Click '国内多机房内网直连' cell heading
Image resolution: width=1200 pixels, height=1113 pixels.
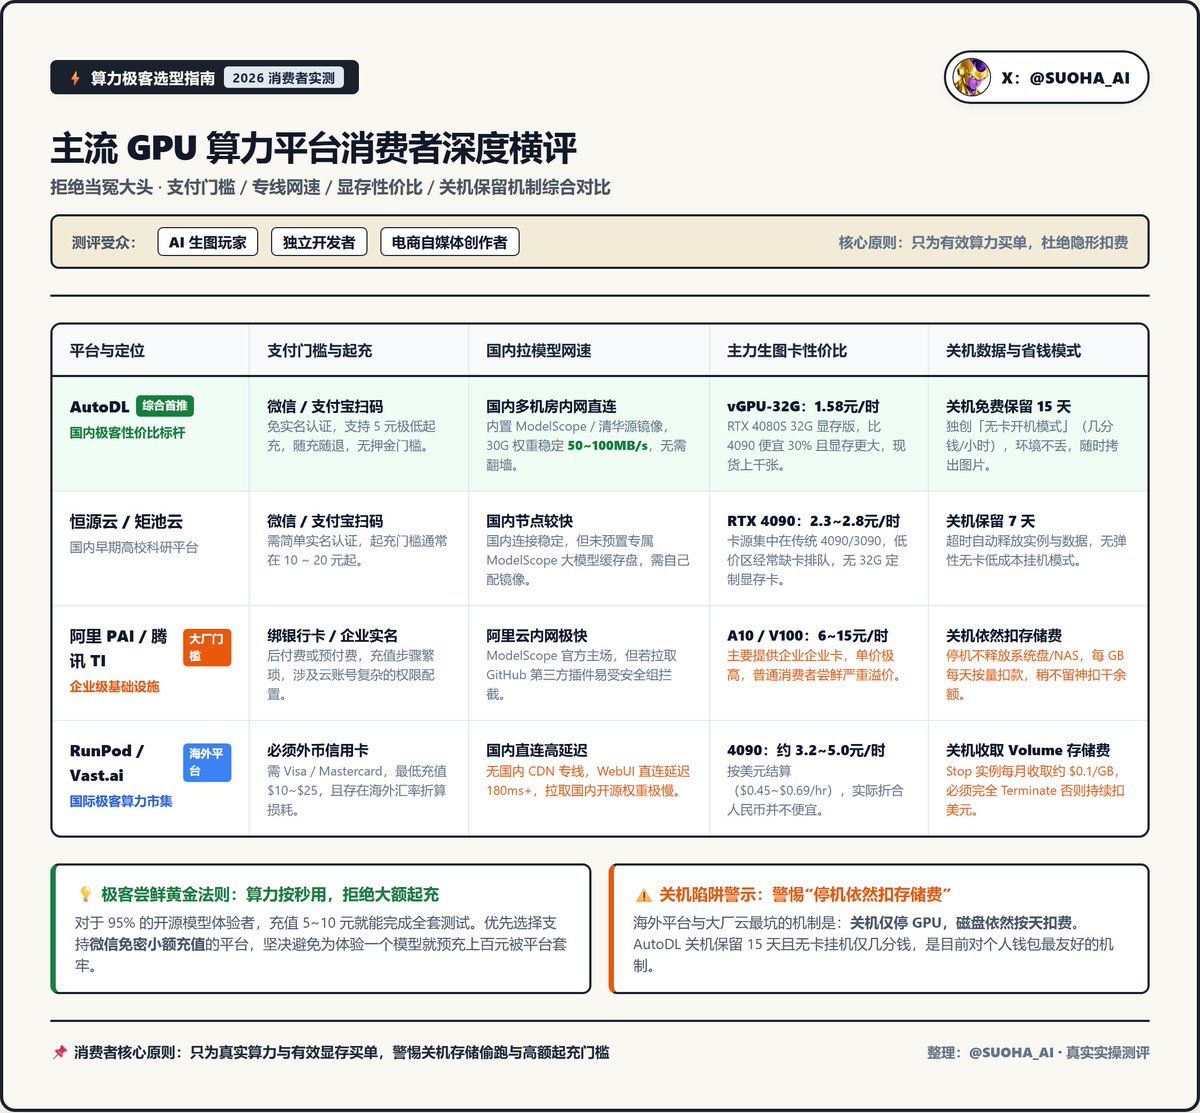click(551, 407)
